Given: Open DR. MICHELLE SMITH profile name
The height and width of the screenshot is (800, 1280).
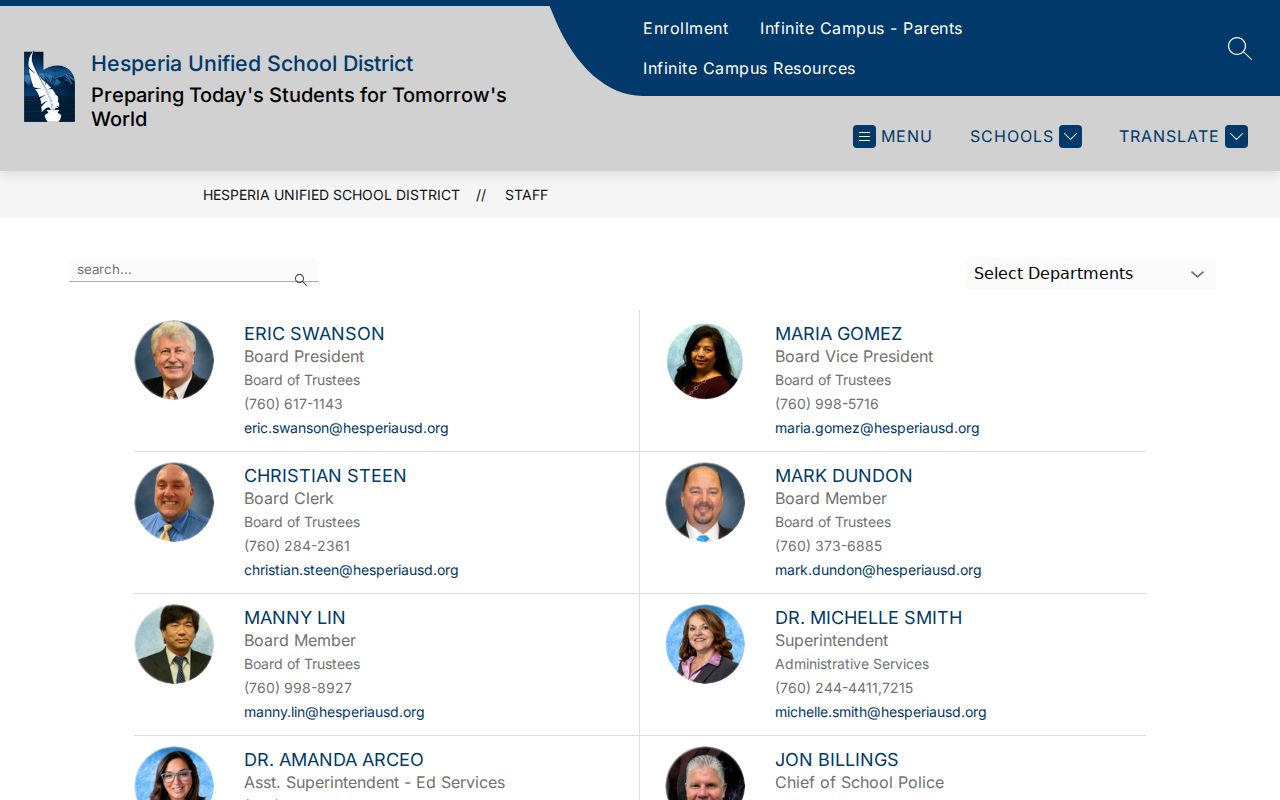Looking at the screenshot, I should pyautogui.click(x=869, y=618).
